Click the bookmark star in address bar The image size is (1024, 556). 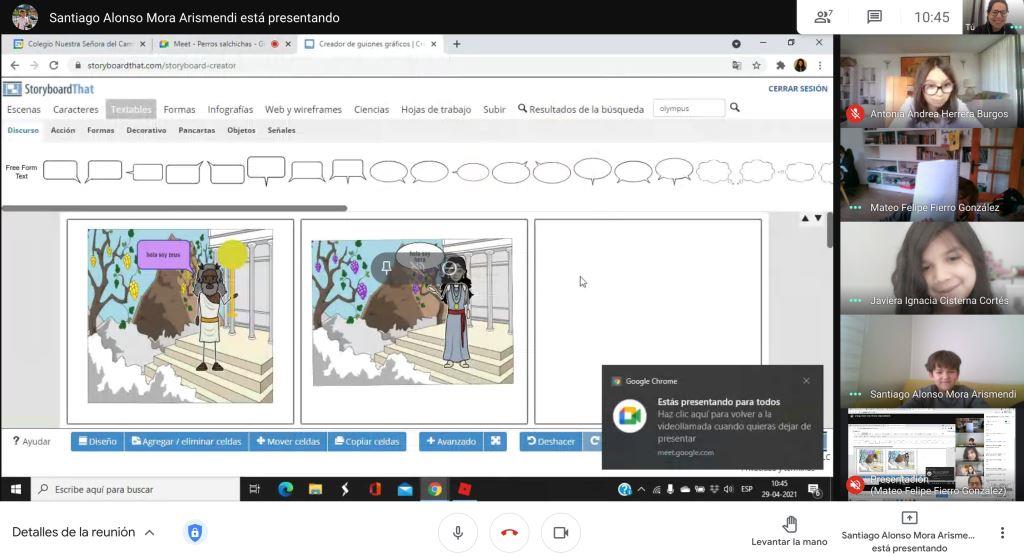[756, 65]
